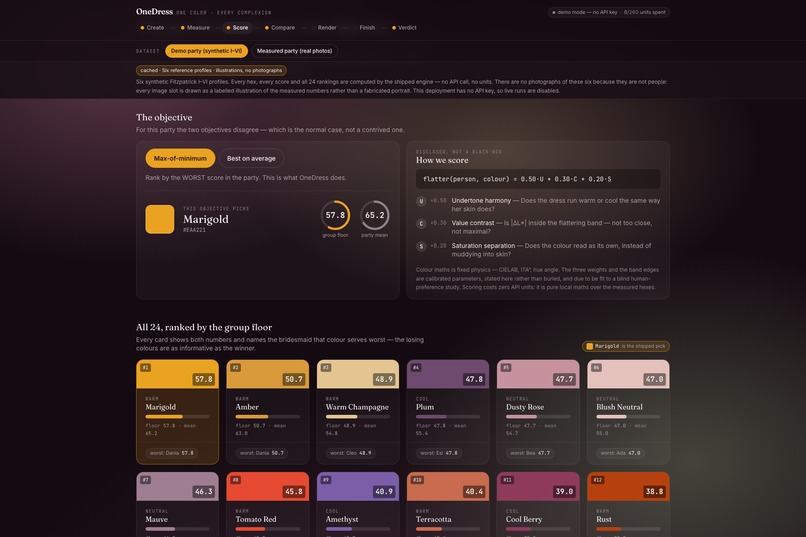The width and height of the screenshot is (806, 537).
Task: Click All 24, ranked by the group floor
Action: tap(204, 327)
